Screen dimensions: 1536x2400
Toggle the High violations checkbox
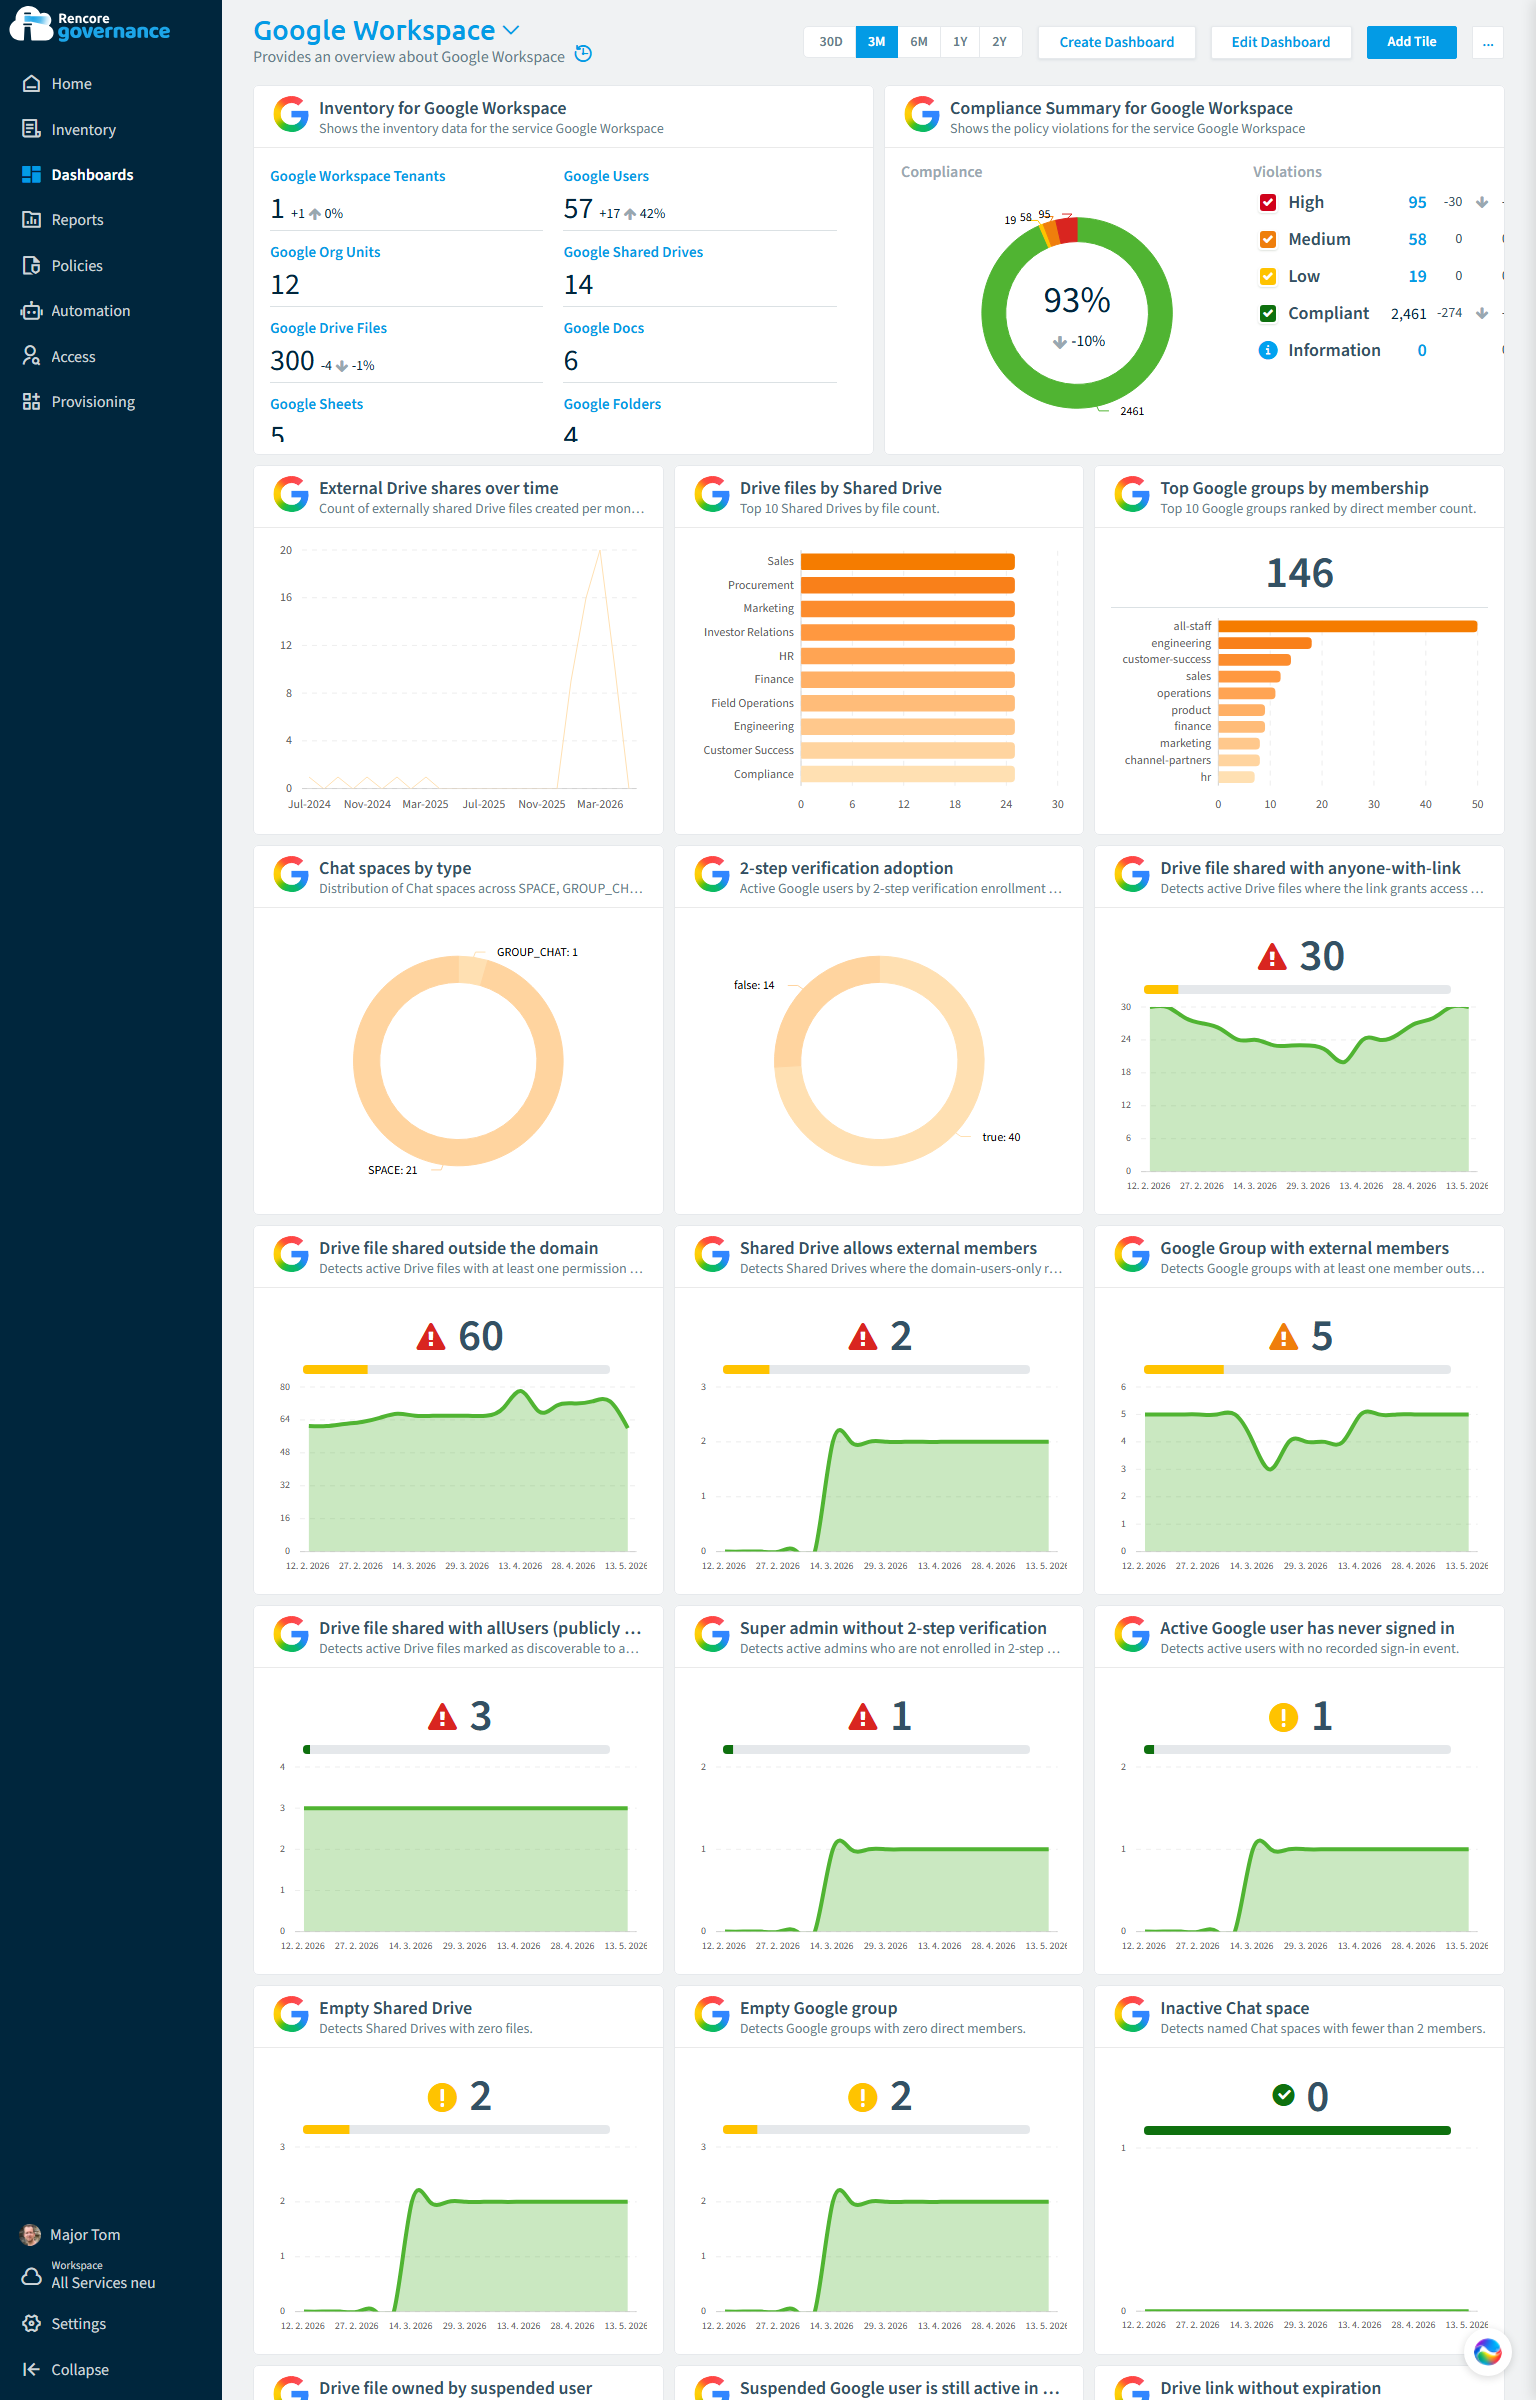pos(1268,202)
